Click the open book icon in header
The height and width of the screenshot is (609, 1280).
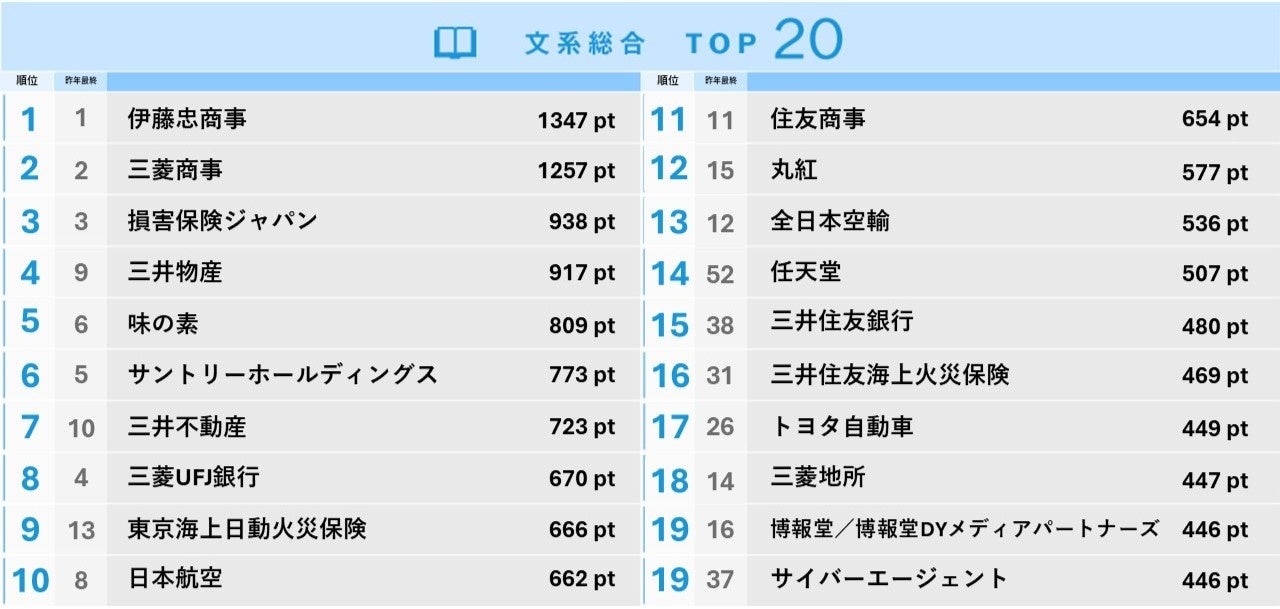pyautogui.click(x=455, y=43)
